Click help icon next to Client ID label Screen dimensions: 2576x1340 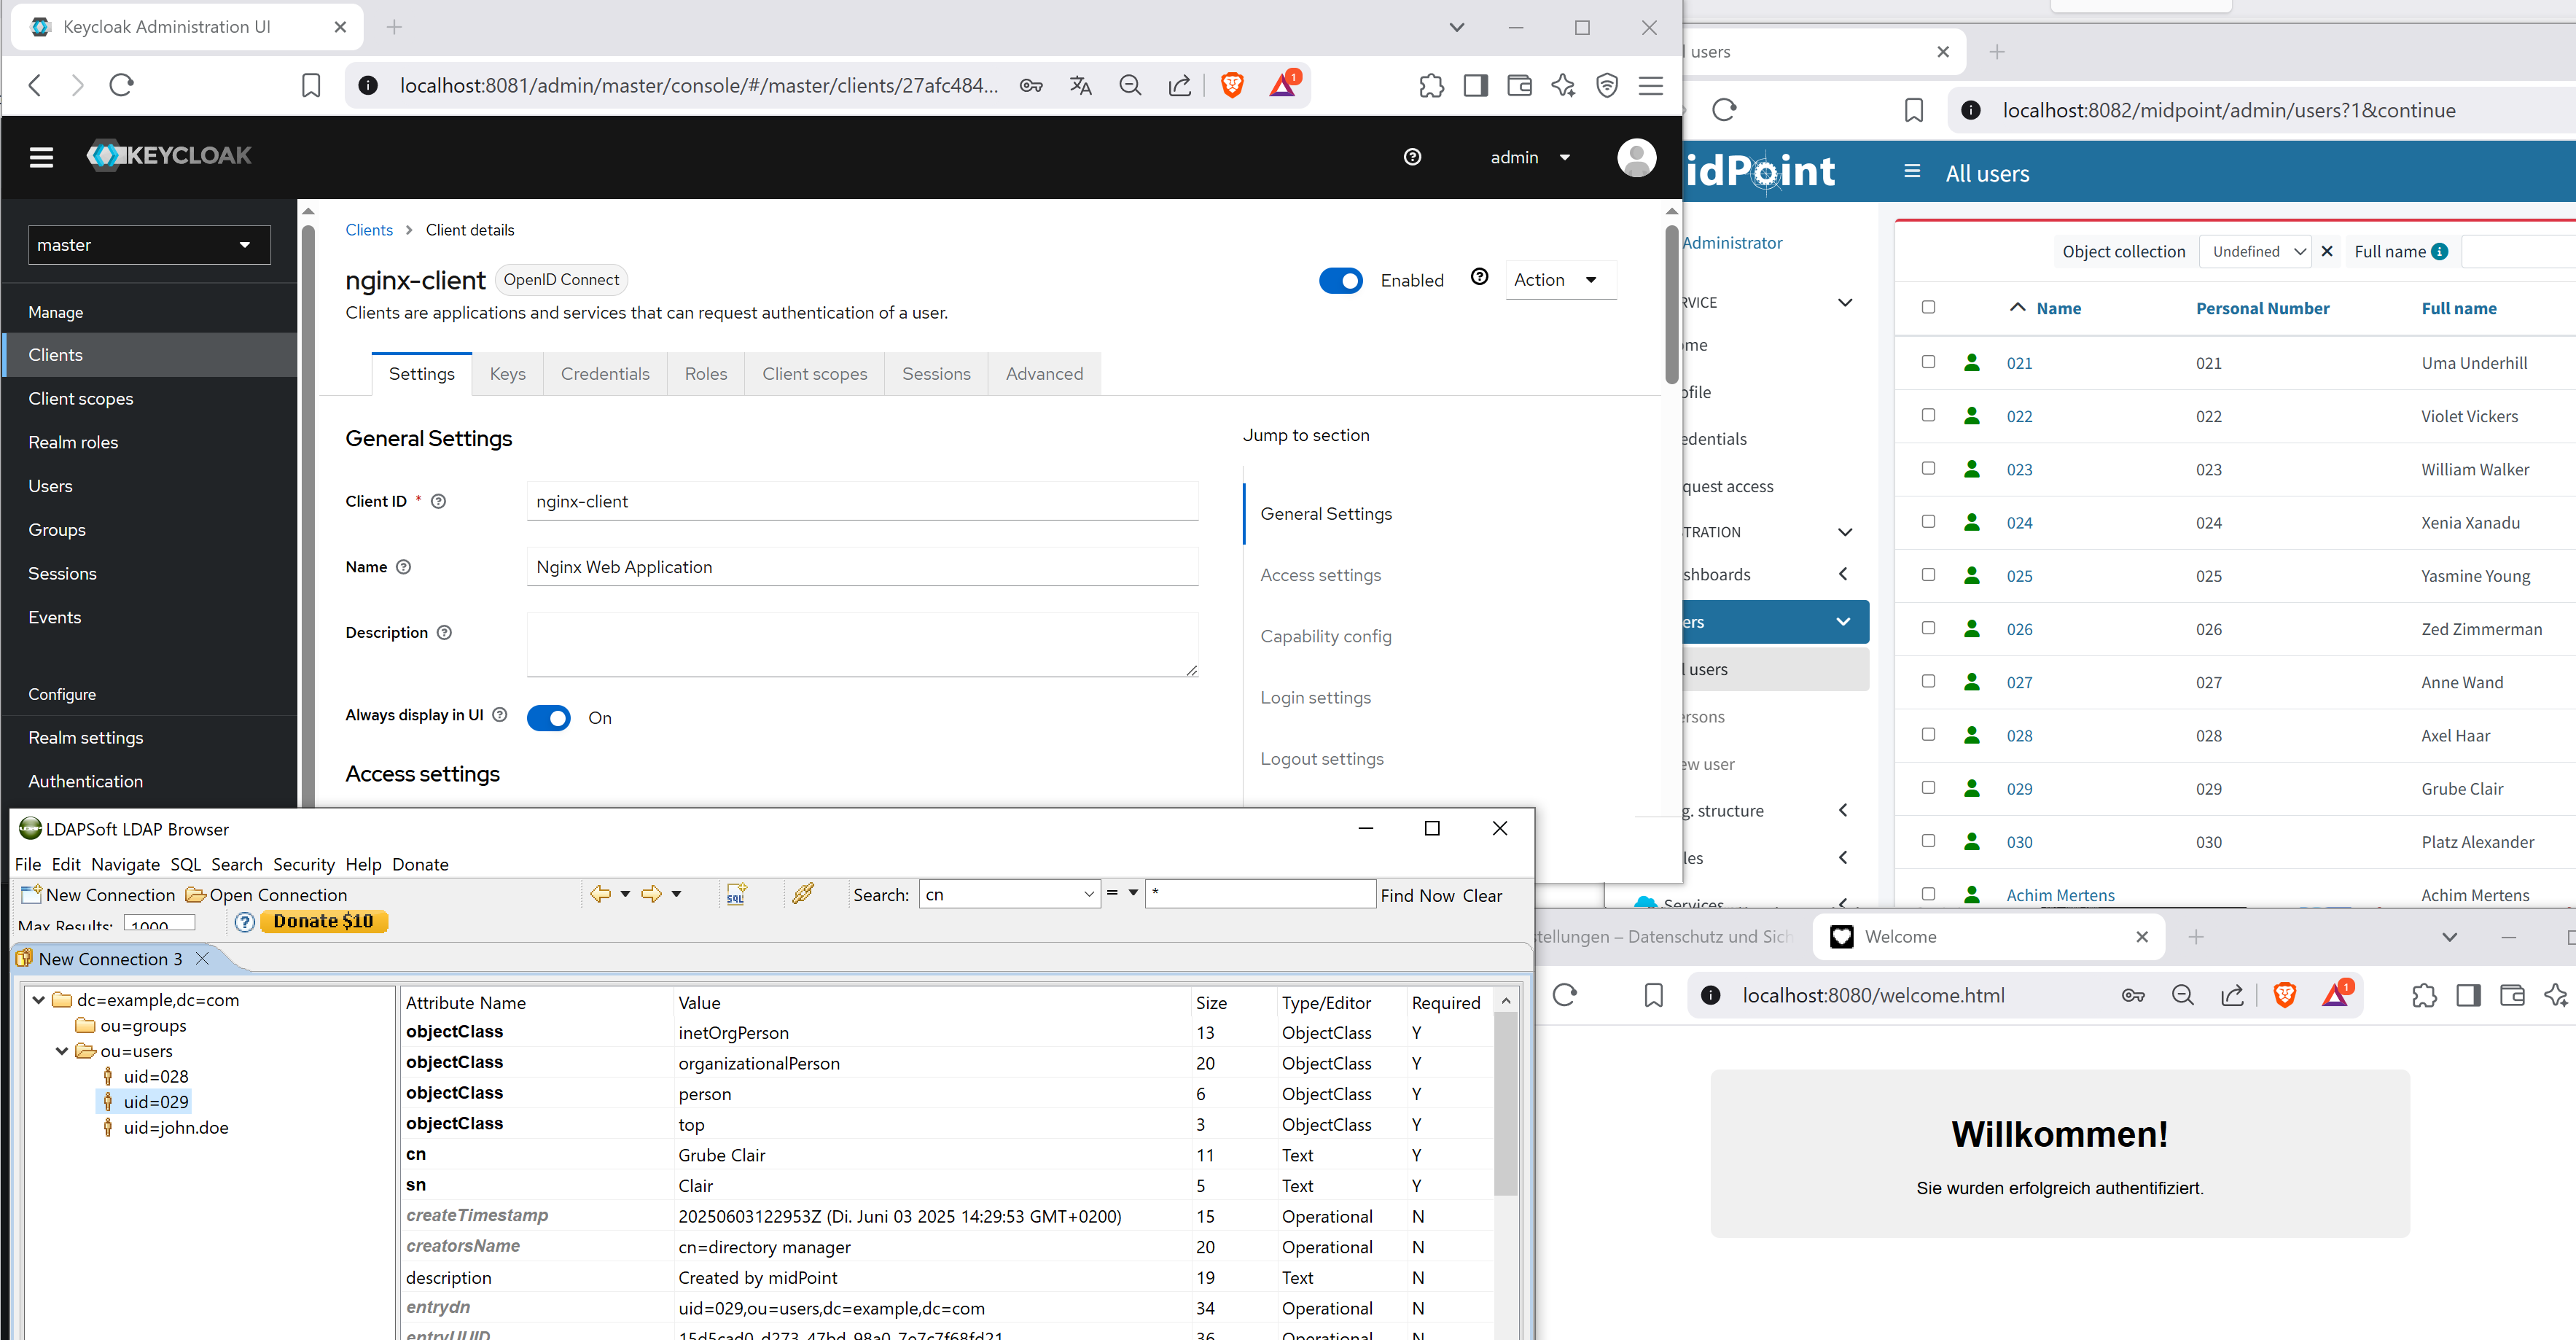(x=438, y=502)
